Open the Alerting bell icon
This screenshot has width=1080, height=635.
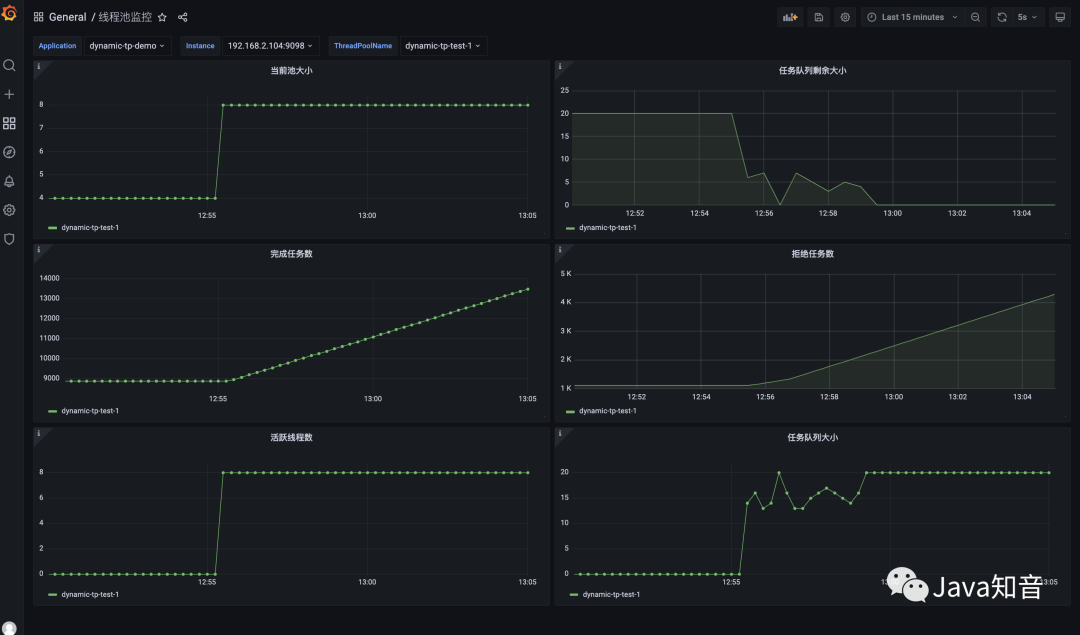(9, 181)
